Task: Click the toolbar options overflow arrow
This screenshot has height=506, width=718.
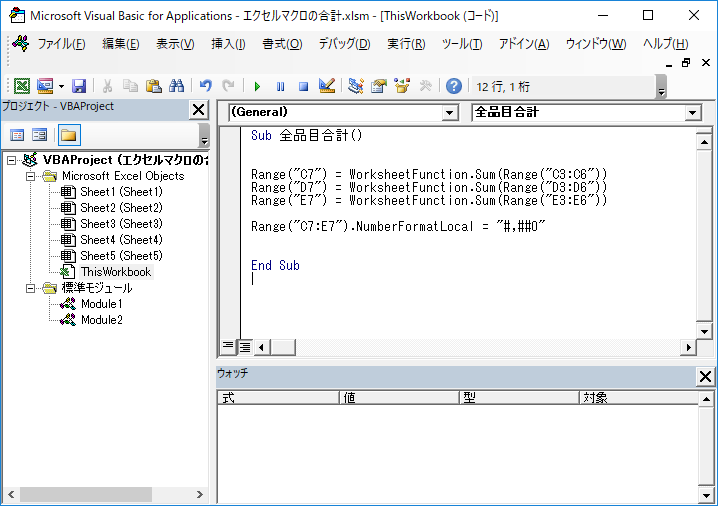Action: [661, 87]
